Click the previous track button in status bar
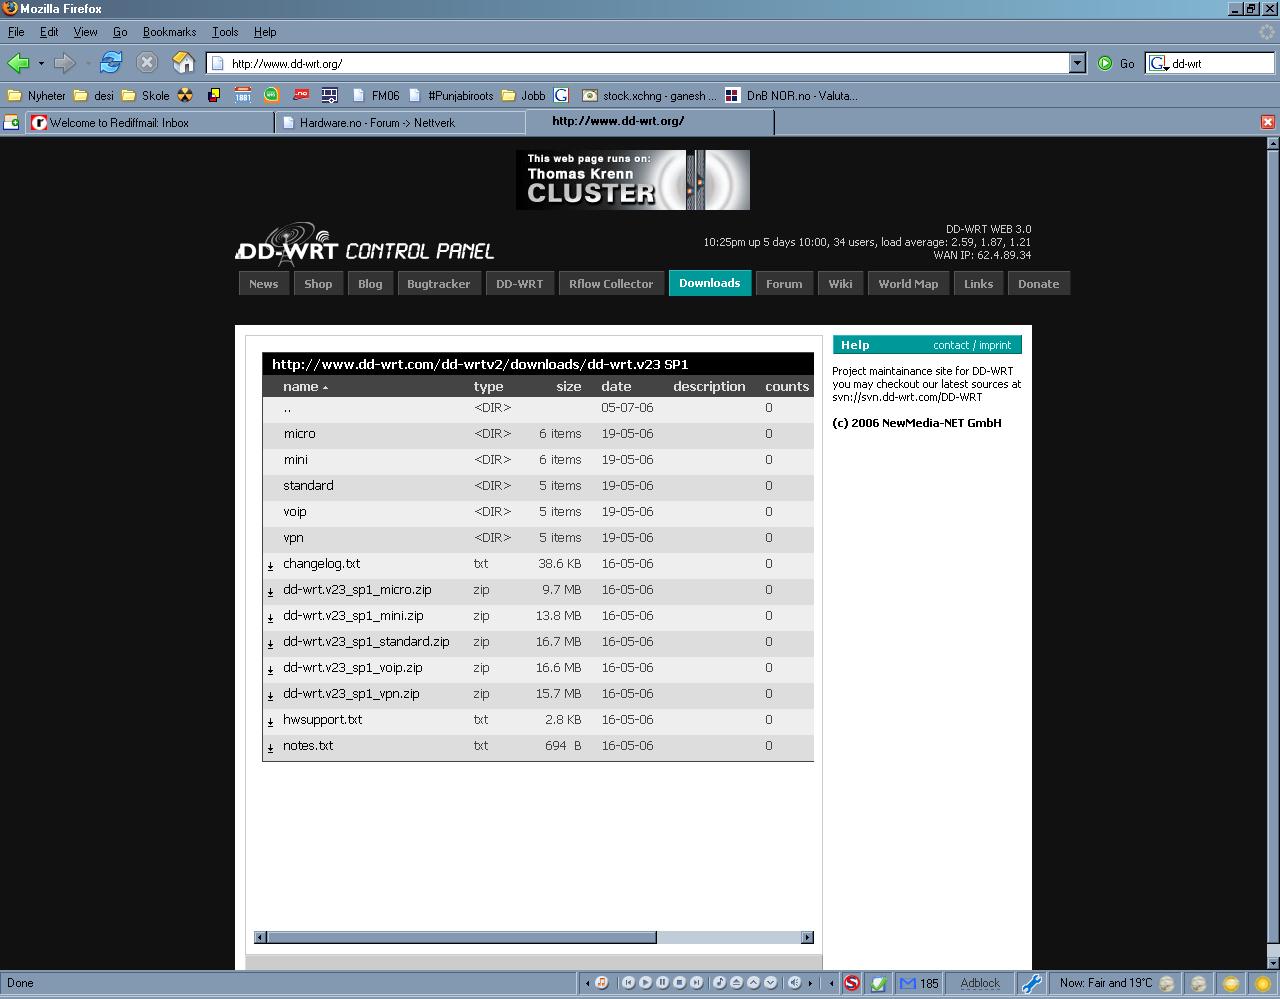 click(628, 983)
